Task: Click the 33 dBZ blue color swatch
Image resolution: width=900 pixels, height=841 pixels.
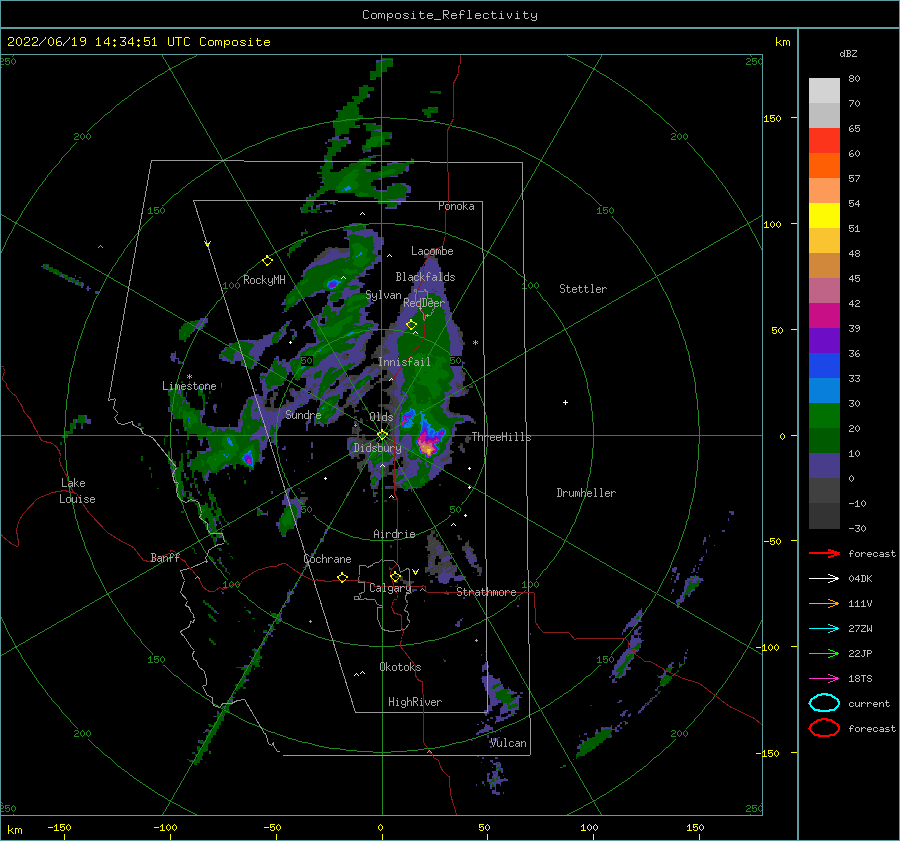Action: pos(824,391)
